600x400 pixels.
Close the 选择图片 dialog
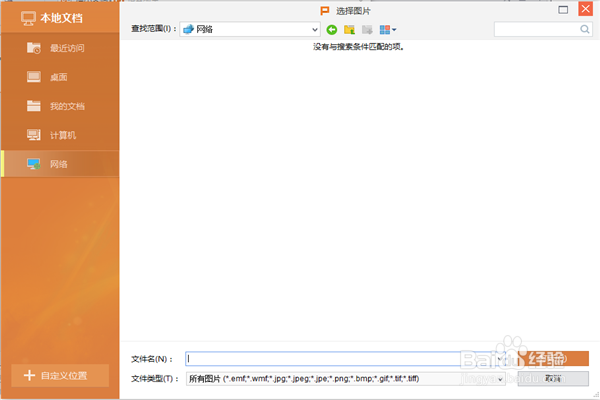pos(585,9)
